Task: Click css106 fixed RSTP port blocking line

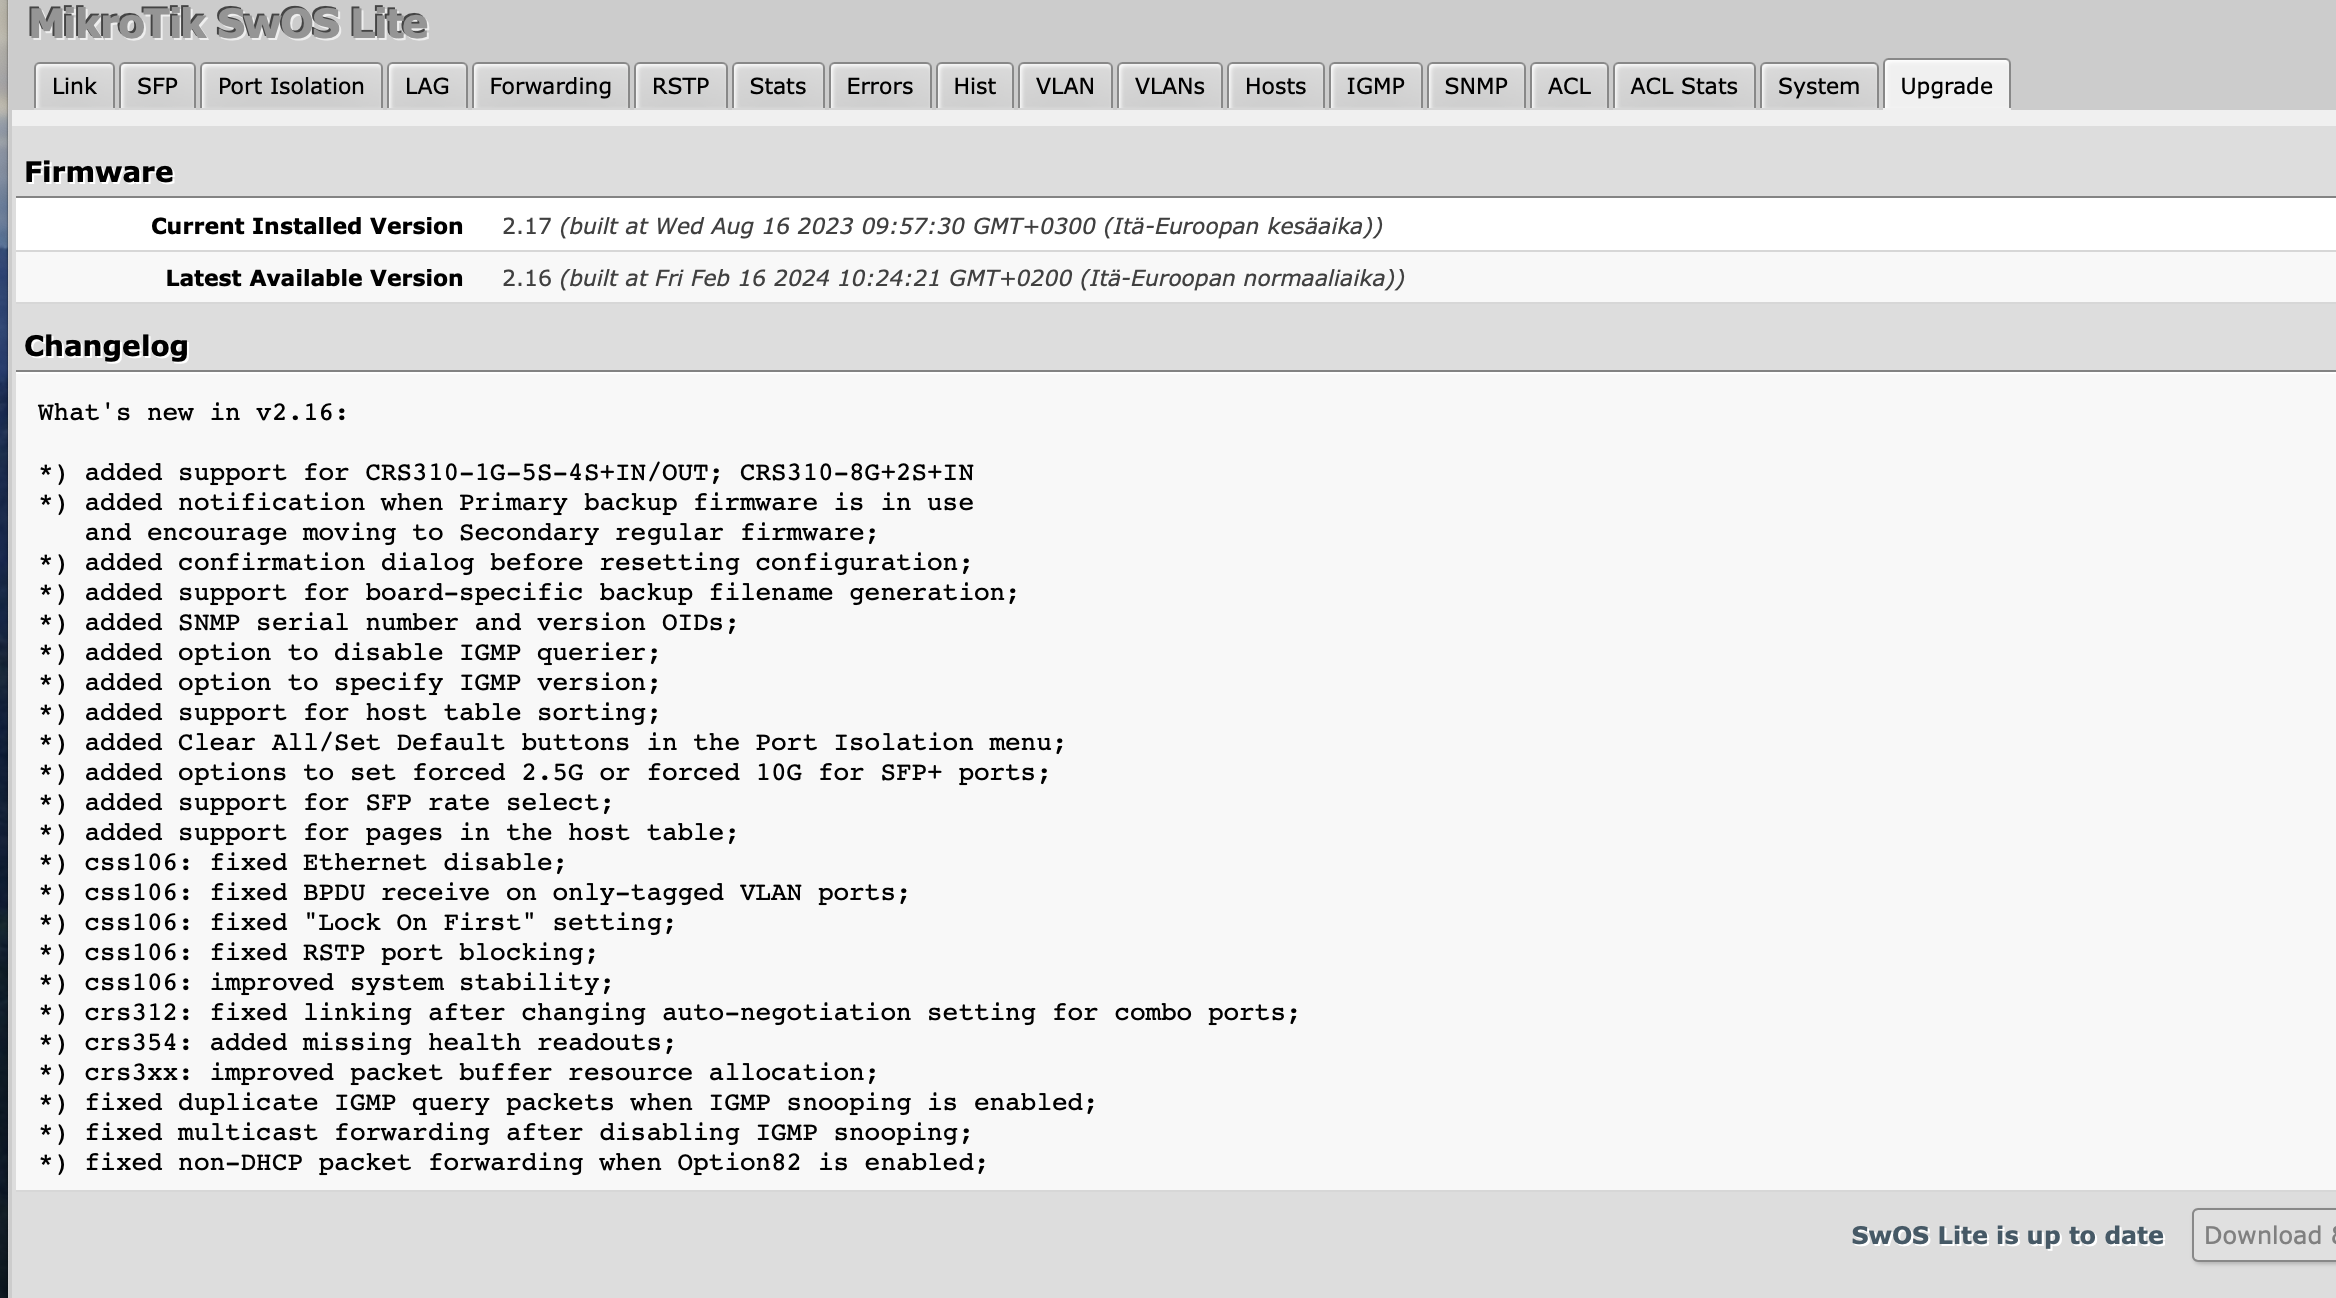Action: pyautogui.click(x=318, y=952)
